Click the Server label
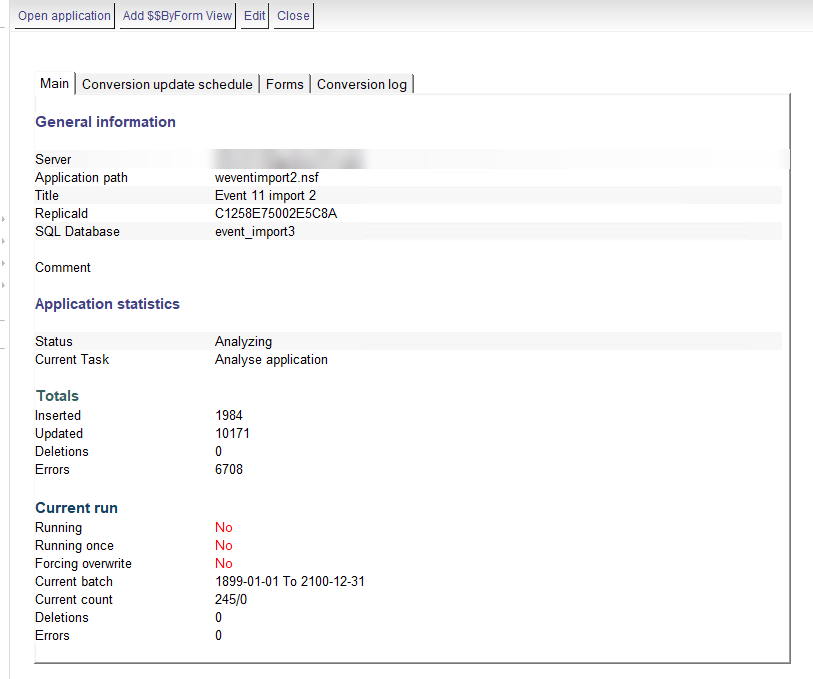This screenshot has height=679, width=813. click(x=53, y=160)
